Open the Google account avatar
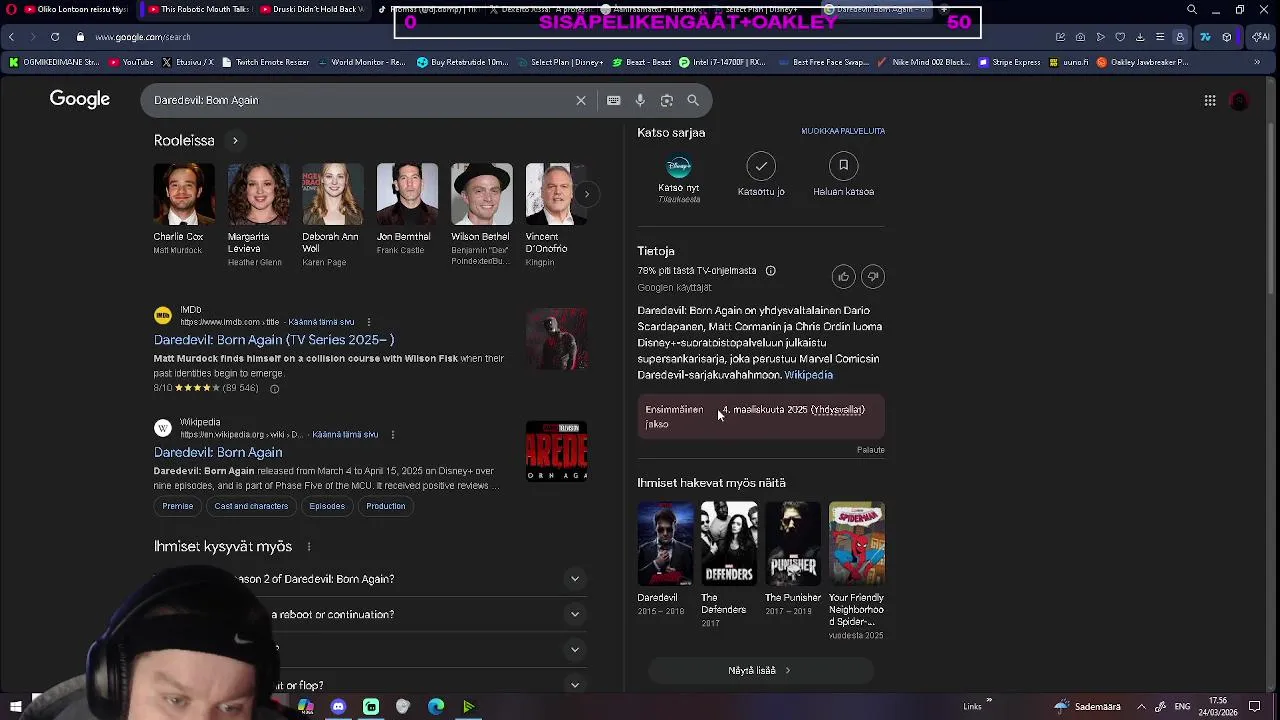The width and height of the screenshot is (1280, 720). click(x=1239, y=100)
